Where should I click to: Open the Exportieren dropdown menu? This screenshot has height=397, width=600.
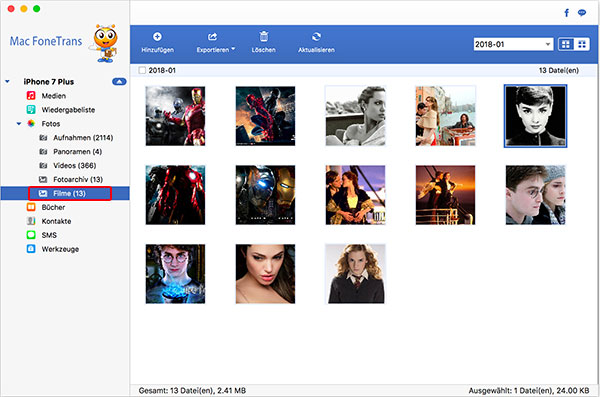215,42
